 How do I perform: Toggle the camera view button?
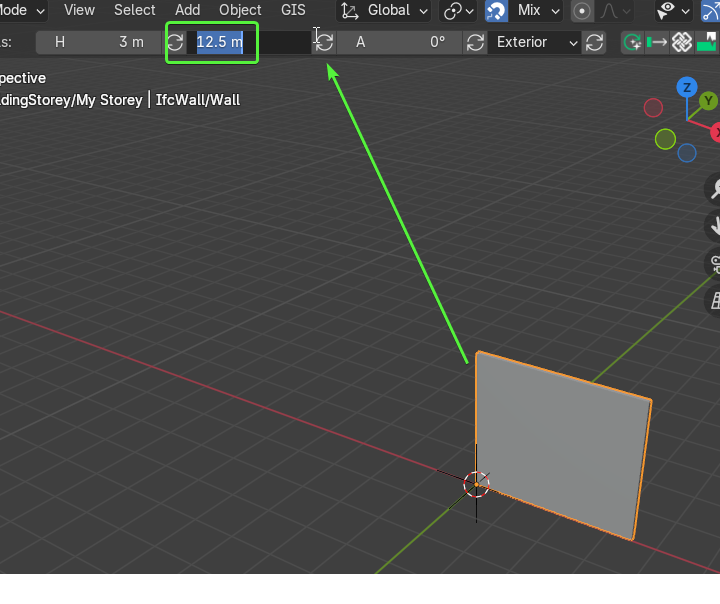coord(714,264)
